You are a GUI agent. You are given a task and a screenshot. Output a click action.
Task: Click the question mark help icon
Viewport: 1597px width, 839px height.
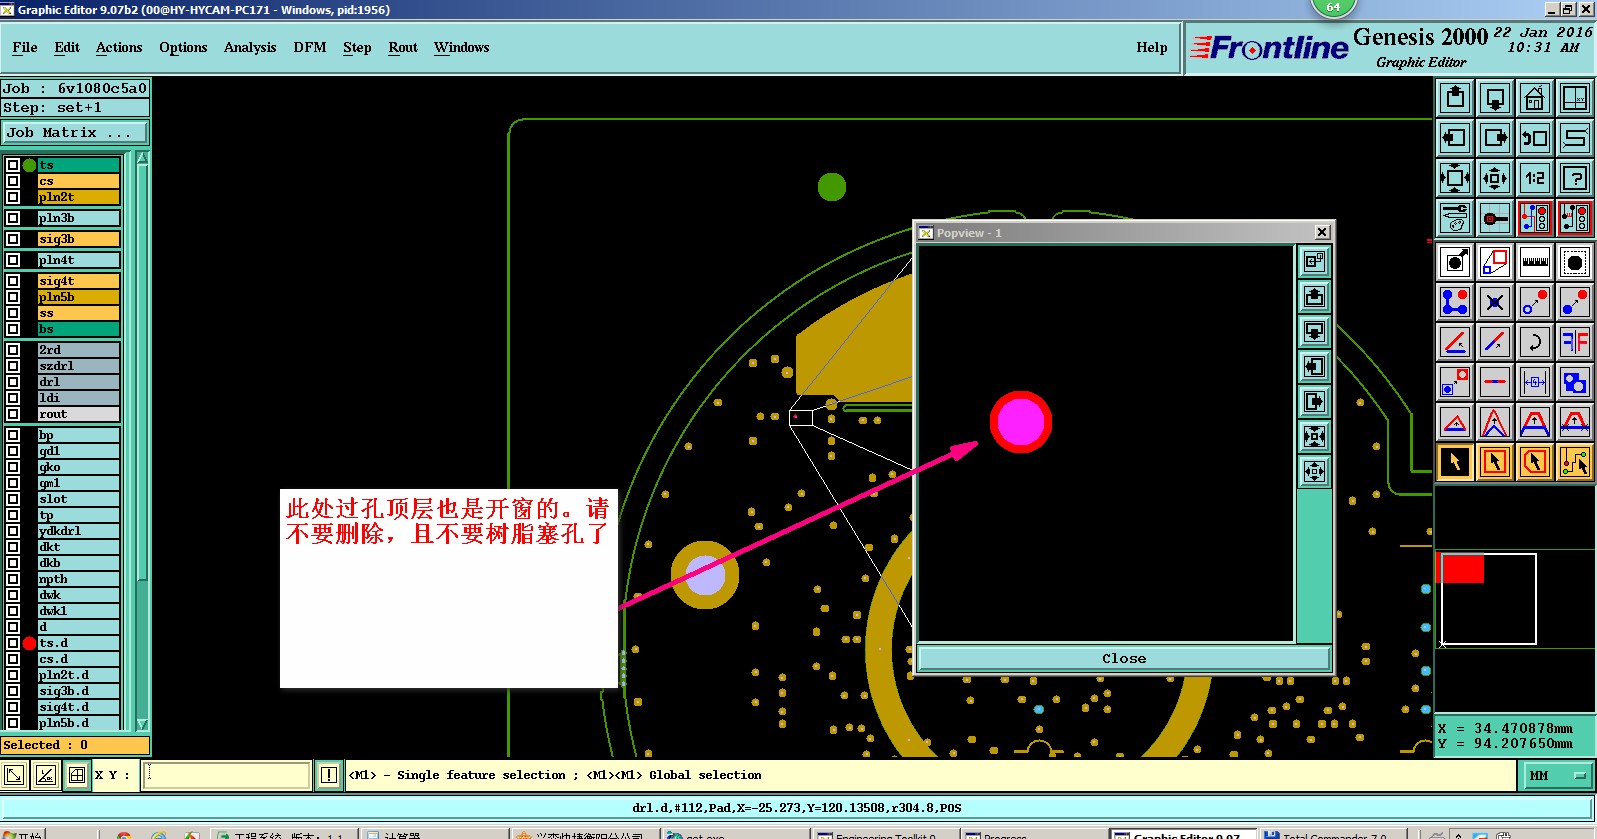1575,178
